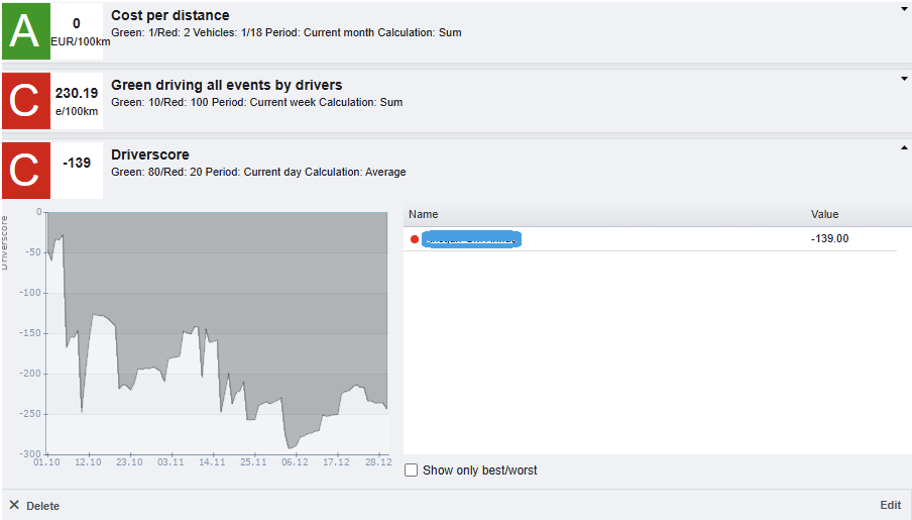912x520 pixels.
Task: Click the Driverscore title
Action: coord(150,155)
